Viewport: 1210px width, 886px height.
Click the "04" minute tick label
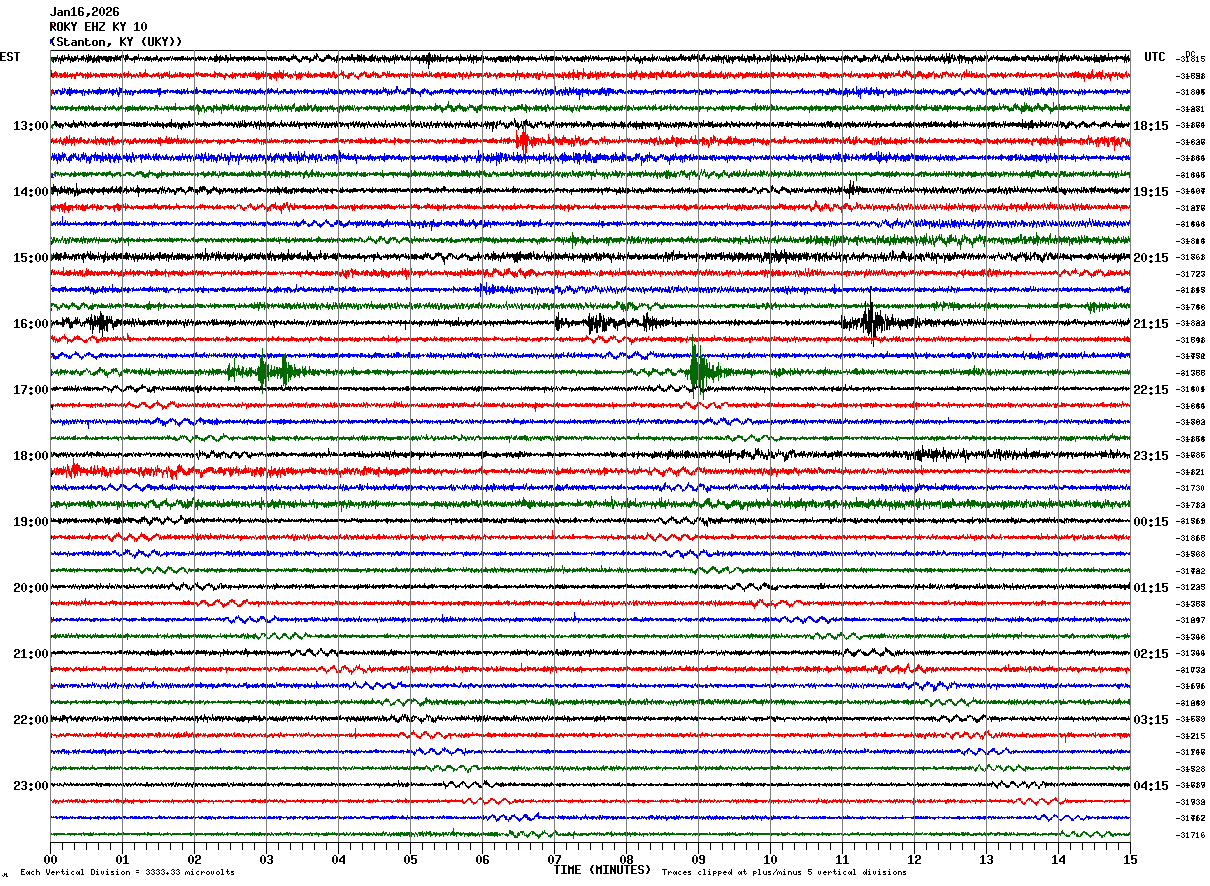click(x=338, y=859)
